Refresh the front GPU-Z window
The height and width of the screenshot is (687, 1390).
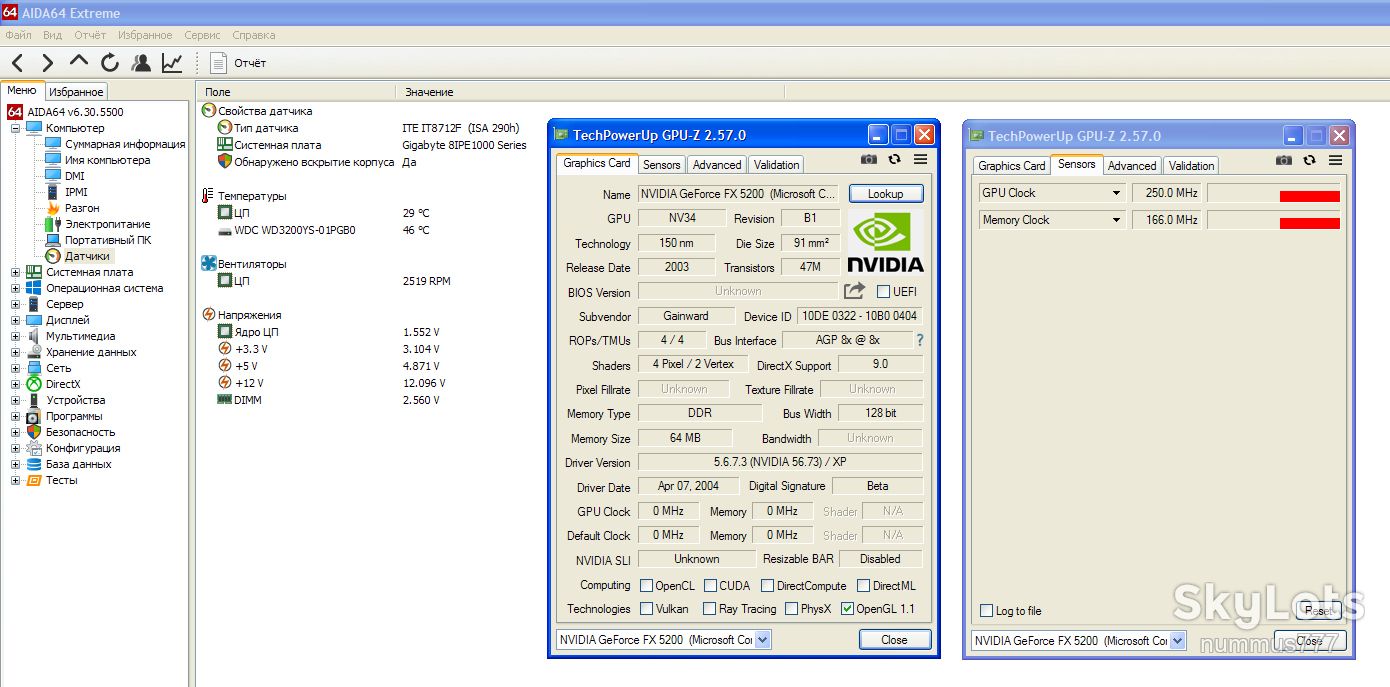pos(894,159)
